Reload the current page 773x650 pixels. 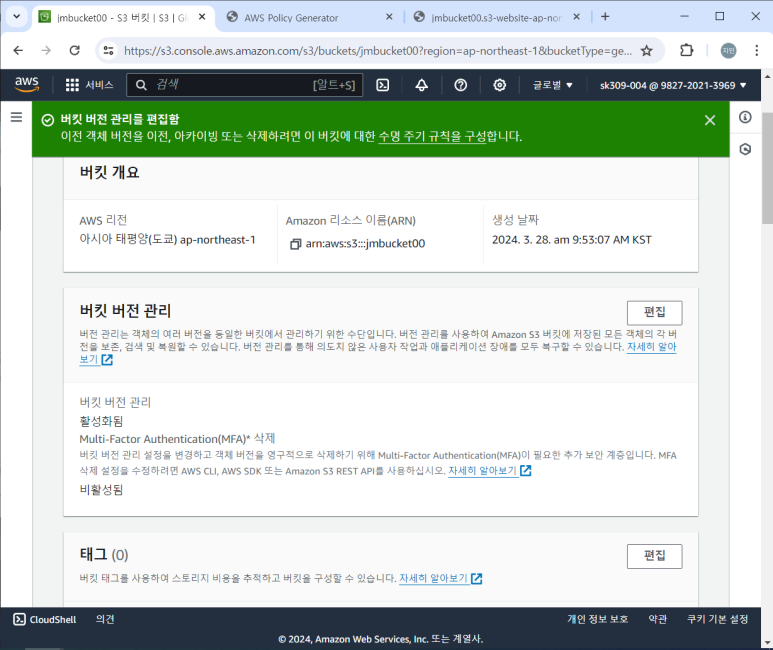coord(74,50)
